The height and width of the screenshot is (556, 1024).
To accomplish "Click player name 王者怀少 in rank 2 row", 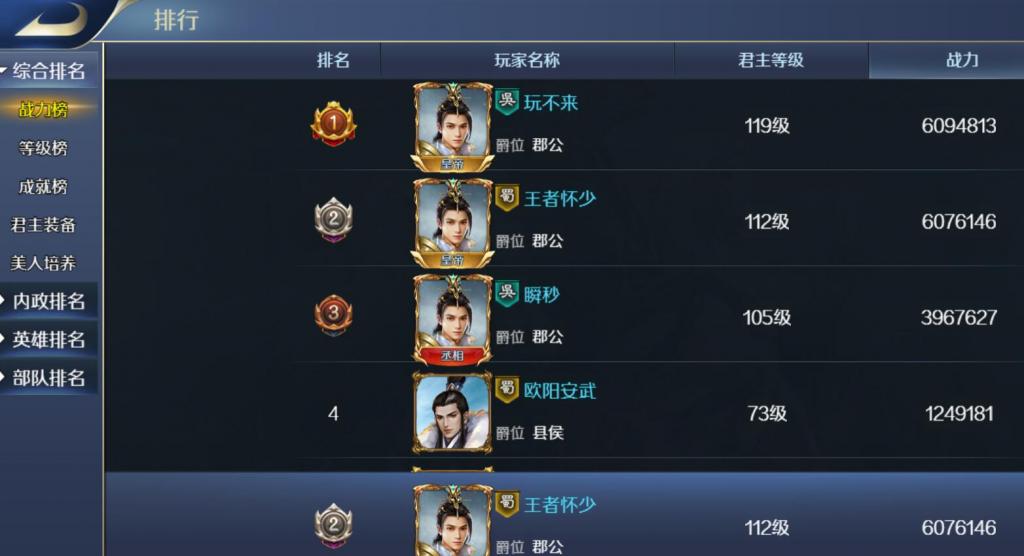I will point(560,198).
